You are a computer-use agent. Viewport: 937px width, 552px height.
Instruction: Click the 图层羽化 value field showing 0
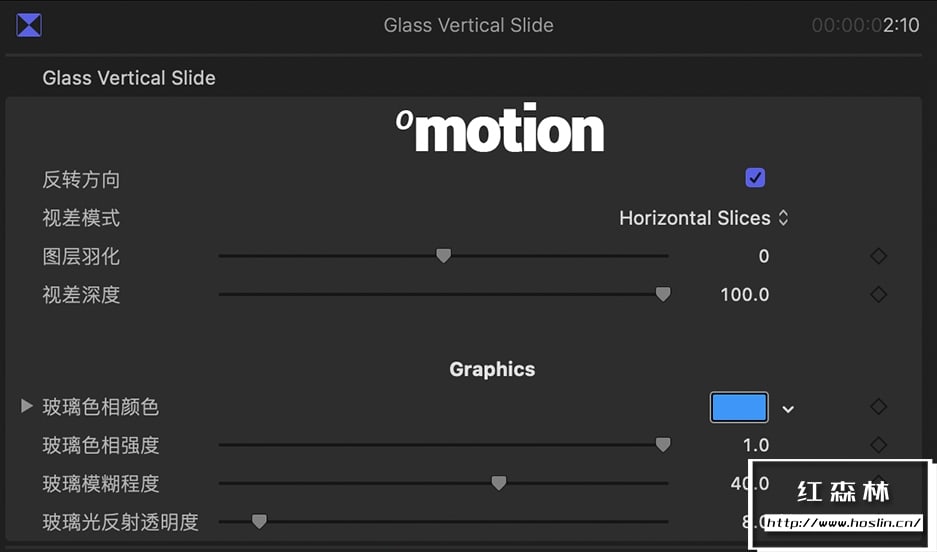coord(763,256)
